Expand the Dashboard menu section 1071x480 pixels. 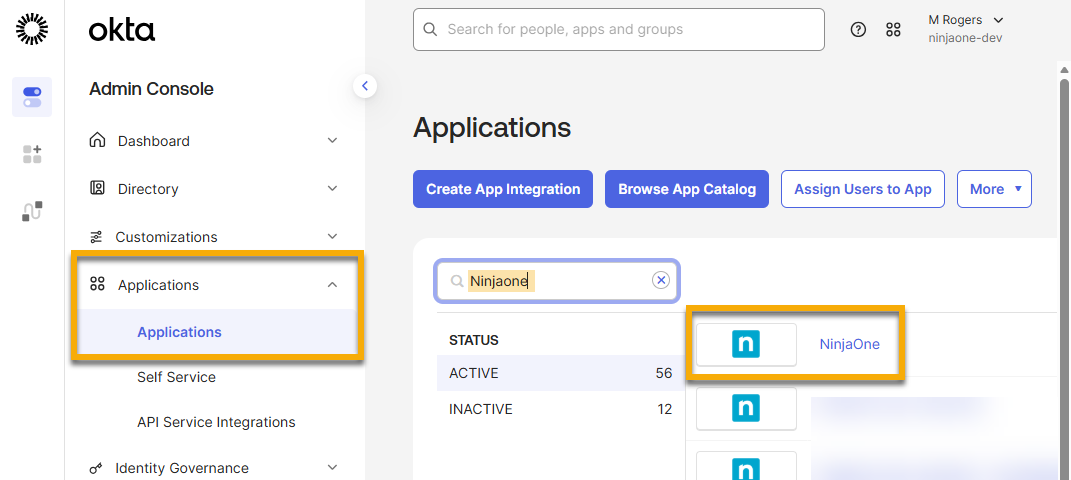click(332, 141)
